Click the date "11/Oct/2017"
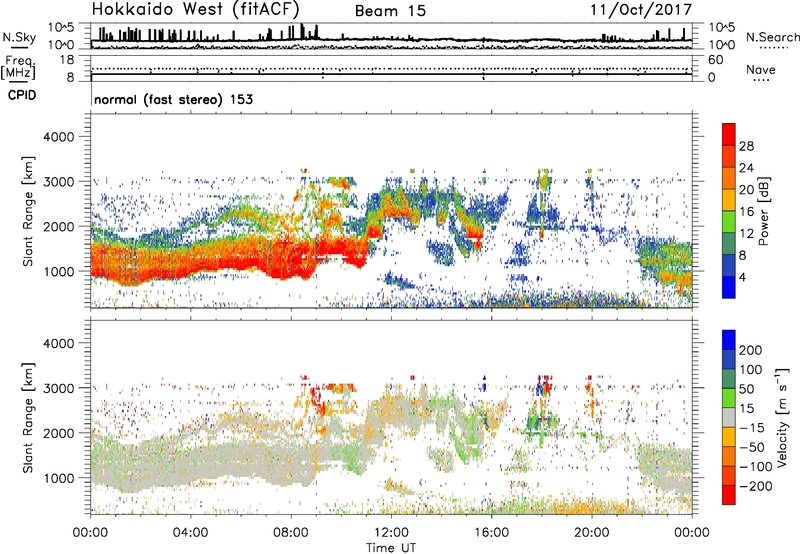This screenshot has width=800, height=554. 641,10
